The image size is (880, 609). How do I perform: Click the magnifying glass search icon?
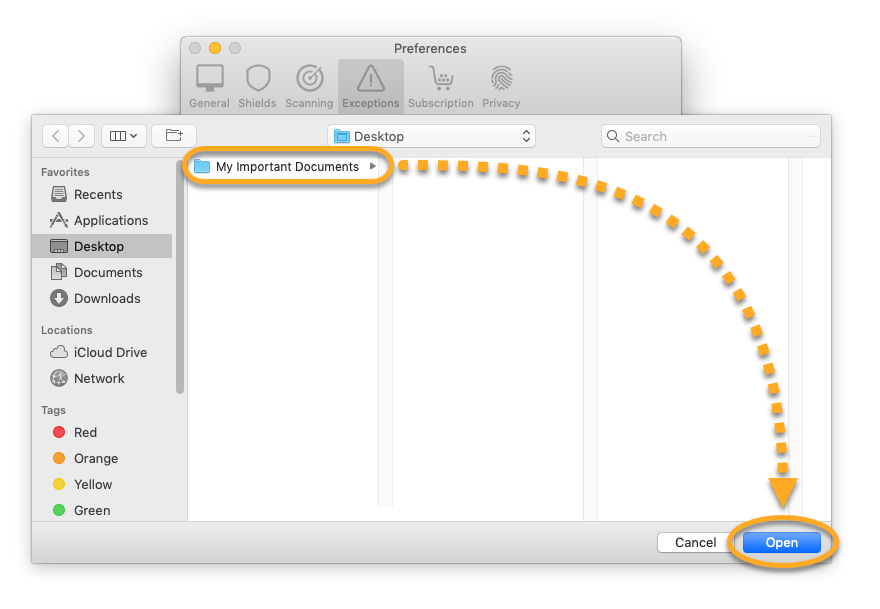click(613, 136)
